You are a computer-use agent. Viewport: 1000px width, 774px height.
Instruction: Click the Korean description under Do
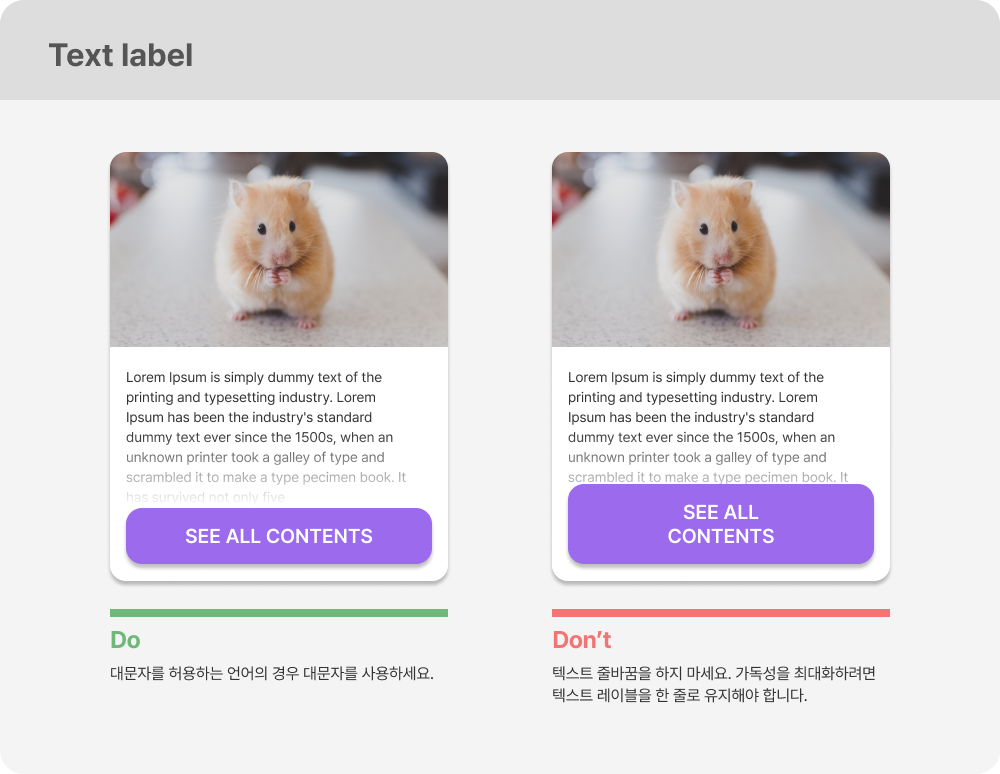click(272, 673)
